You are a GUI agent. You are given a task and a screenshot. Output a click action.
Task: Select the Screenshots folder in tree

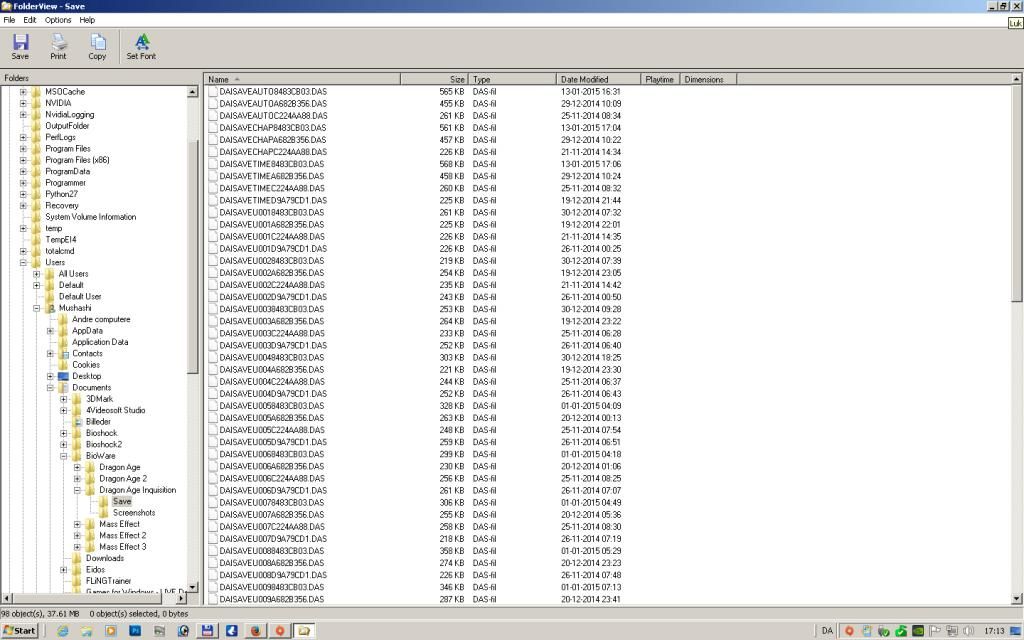click(133, 513)
